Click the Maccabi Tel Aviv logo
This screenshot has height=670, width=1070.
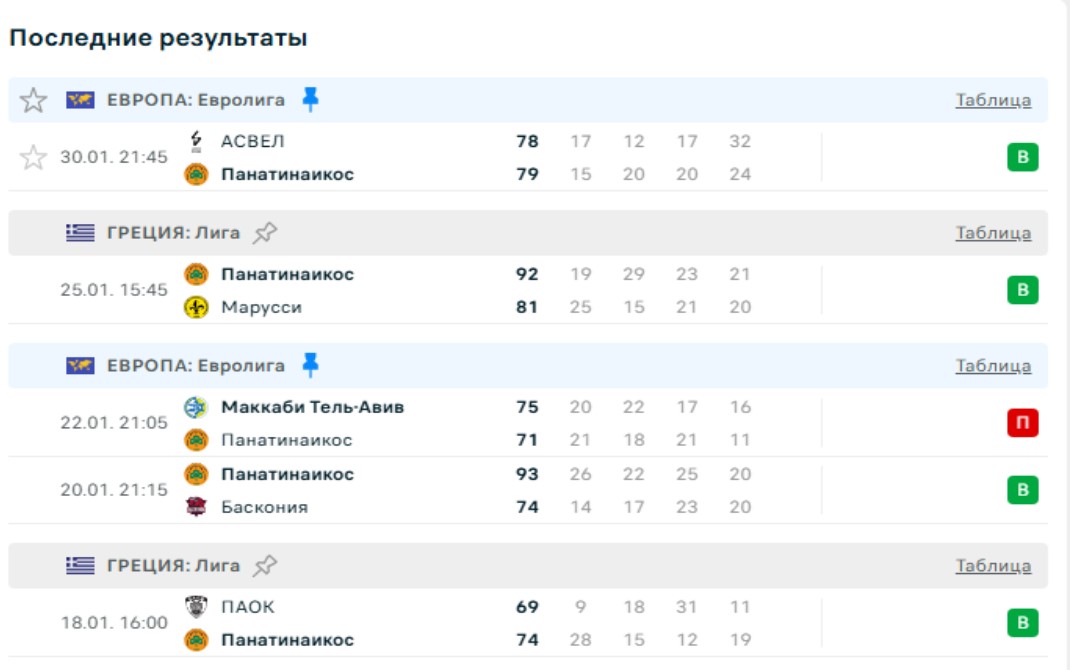point(196,407)
